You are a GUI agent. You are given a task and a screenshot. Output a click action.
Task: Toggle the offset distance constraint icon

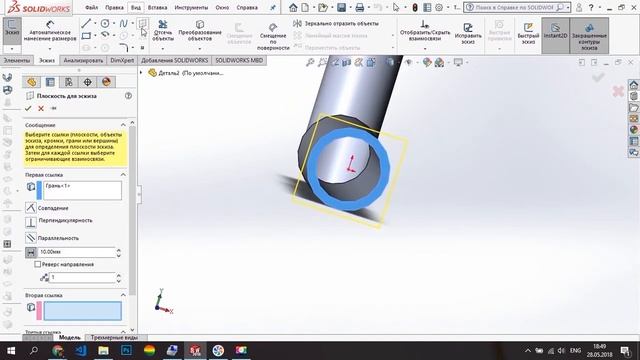coord(31,252)
